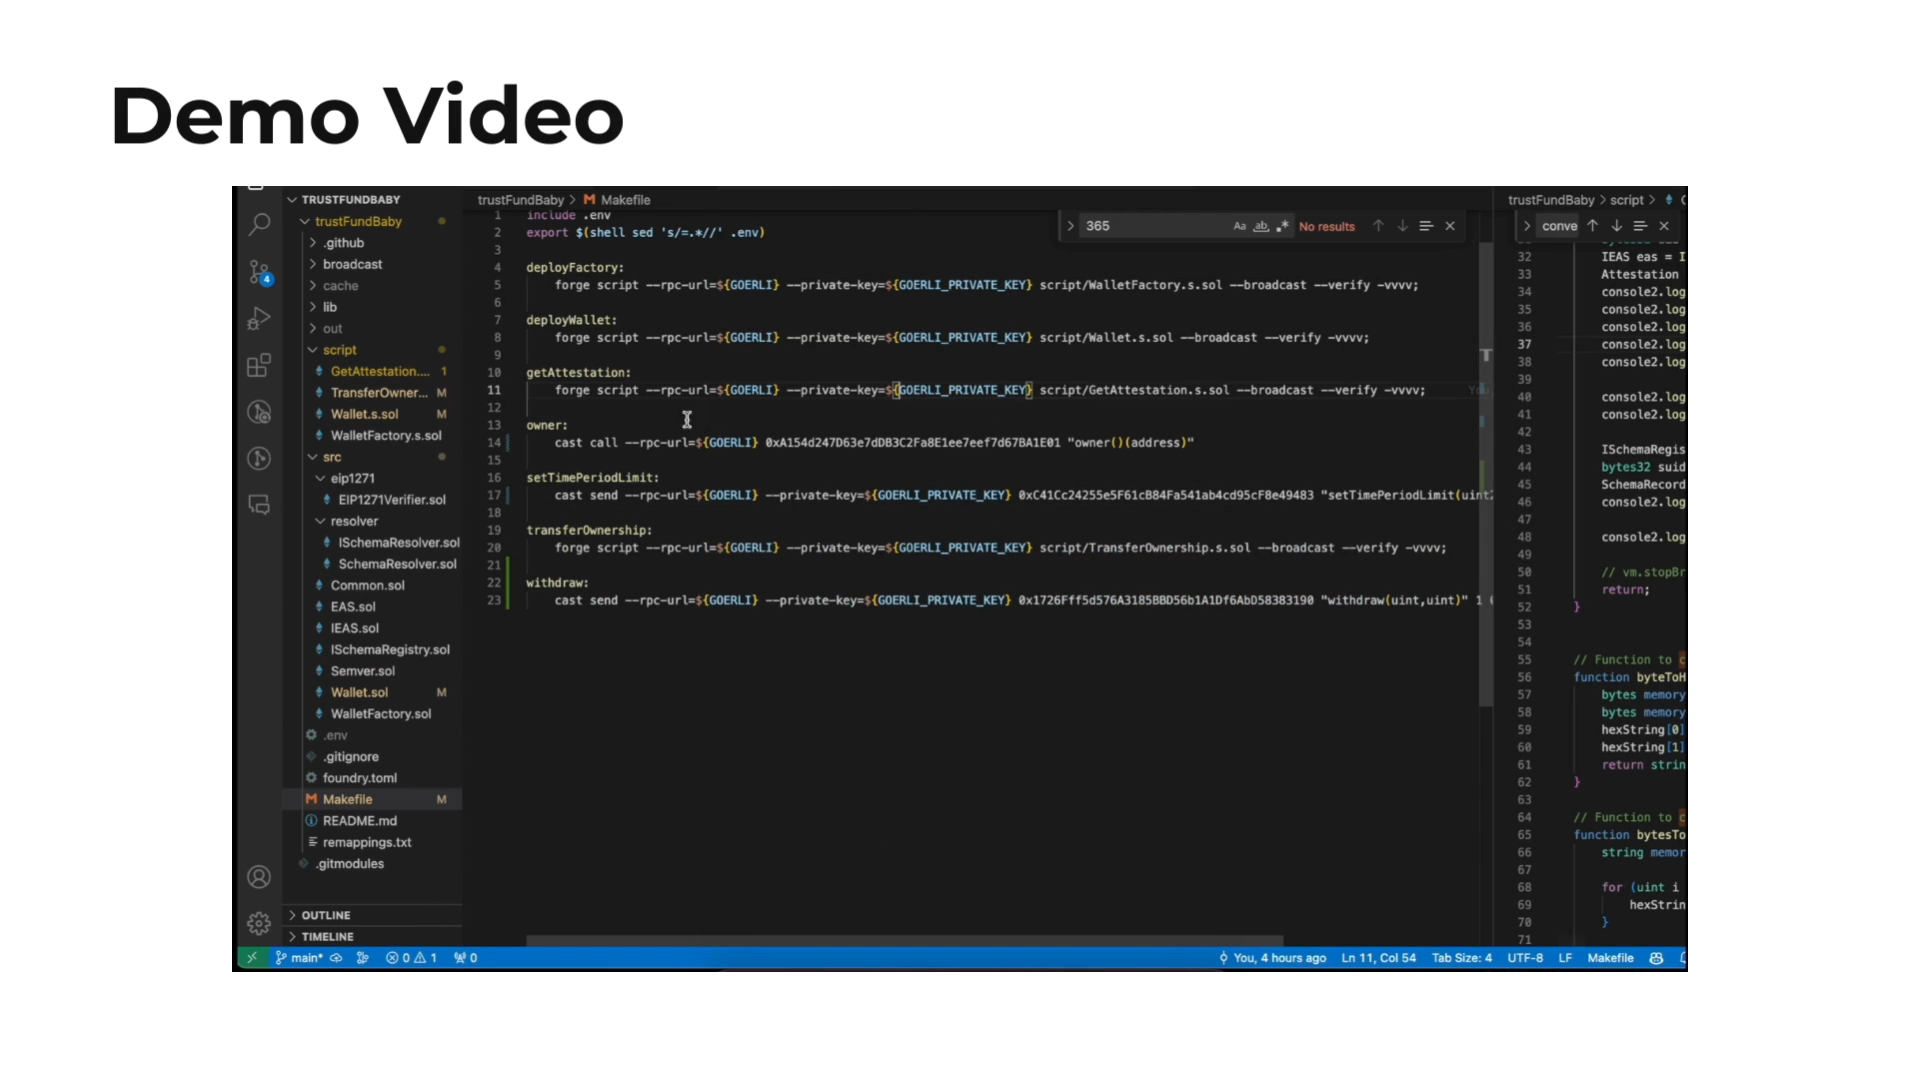Screen dimensions: 1920x1080
Task: Click the horizontal scrollbar of Makefile editor
Action: (905, 941)
